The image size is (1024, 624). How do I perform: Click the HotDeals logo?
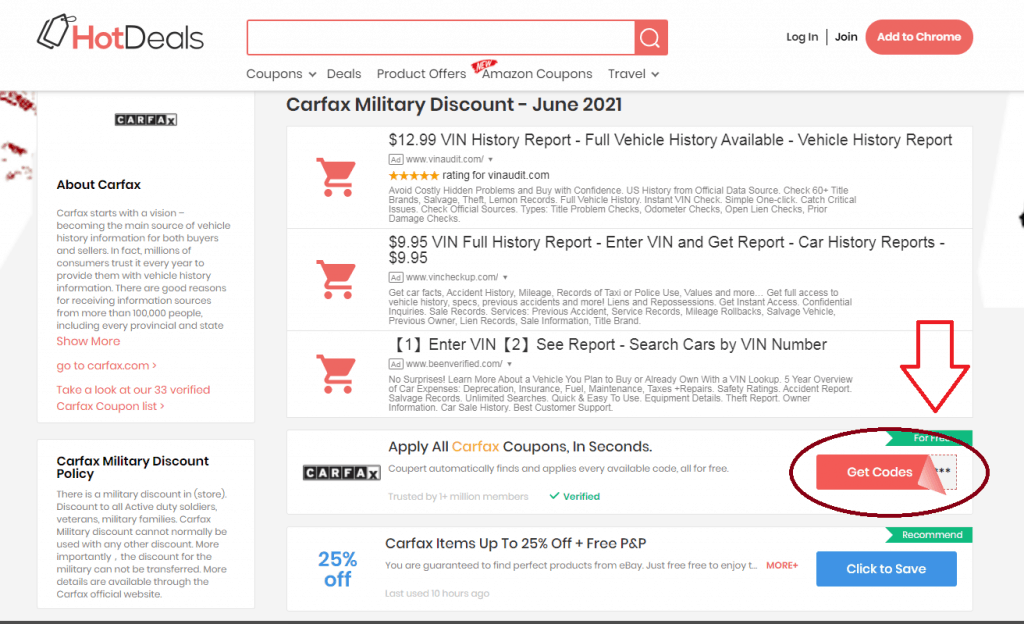coord(120,33)
